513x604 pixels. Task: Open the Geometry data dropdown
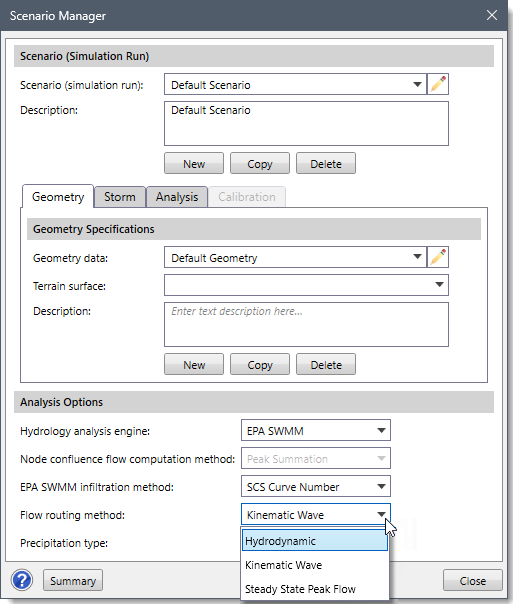pyautogui.click(x=295, y=257)
